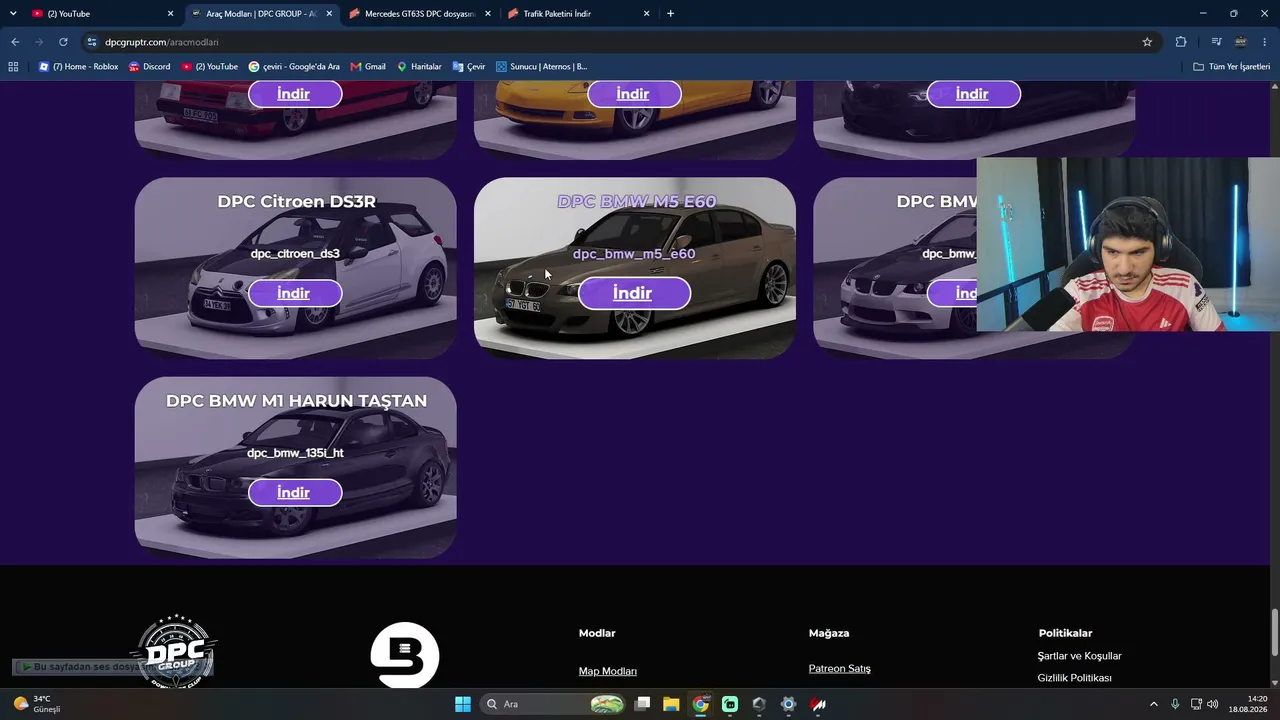Click İndir on the top-row black car card

(973, 94)
